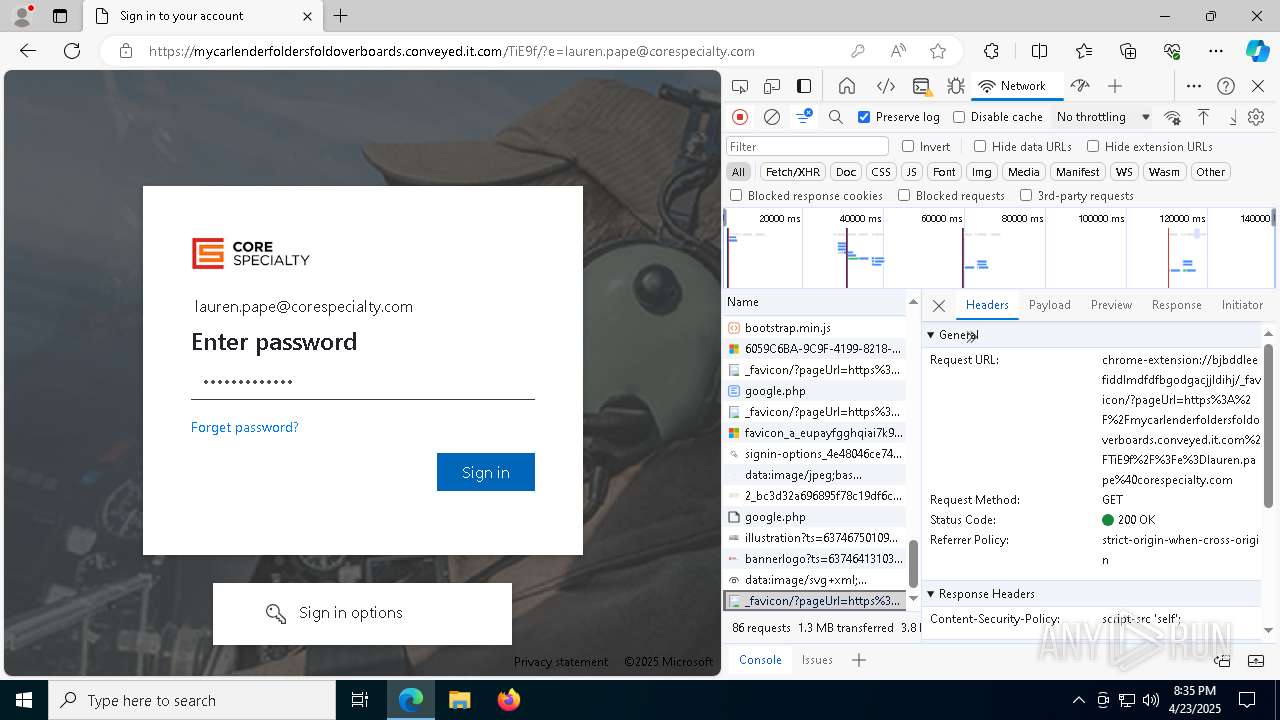Switch to the Payload tab
The image size is (1280, 720).
point(1050,305)
